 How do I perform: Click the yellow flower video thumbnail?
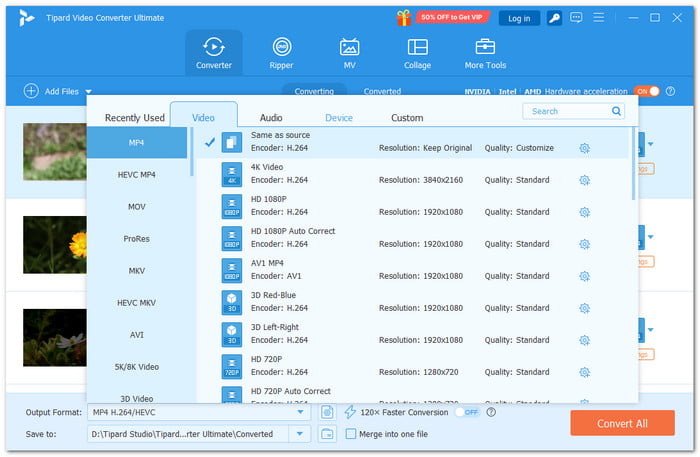55,245
